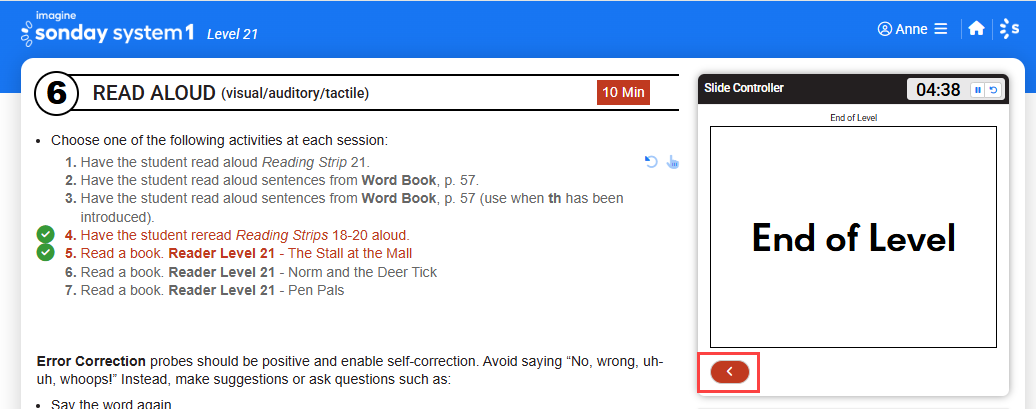Click the circled step number 6

coord(57,93)
